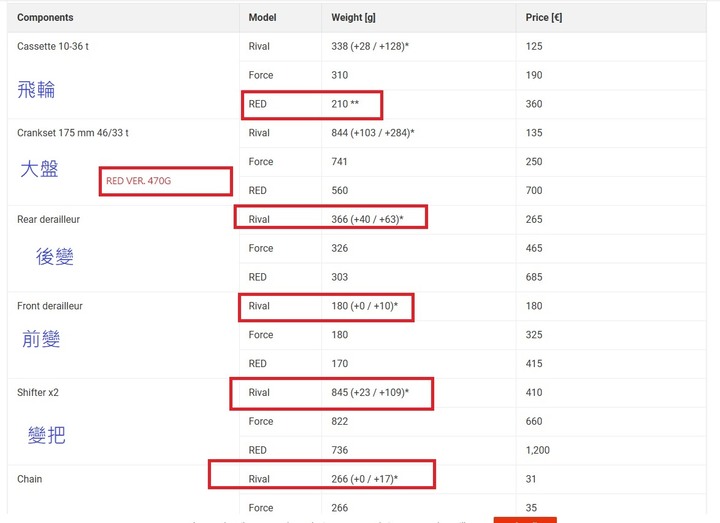Select the Rear derailleur label
The width and height of the screenshot is (720, 523).
[48, 219]
